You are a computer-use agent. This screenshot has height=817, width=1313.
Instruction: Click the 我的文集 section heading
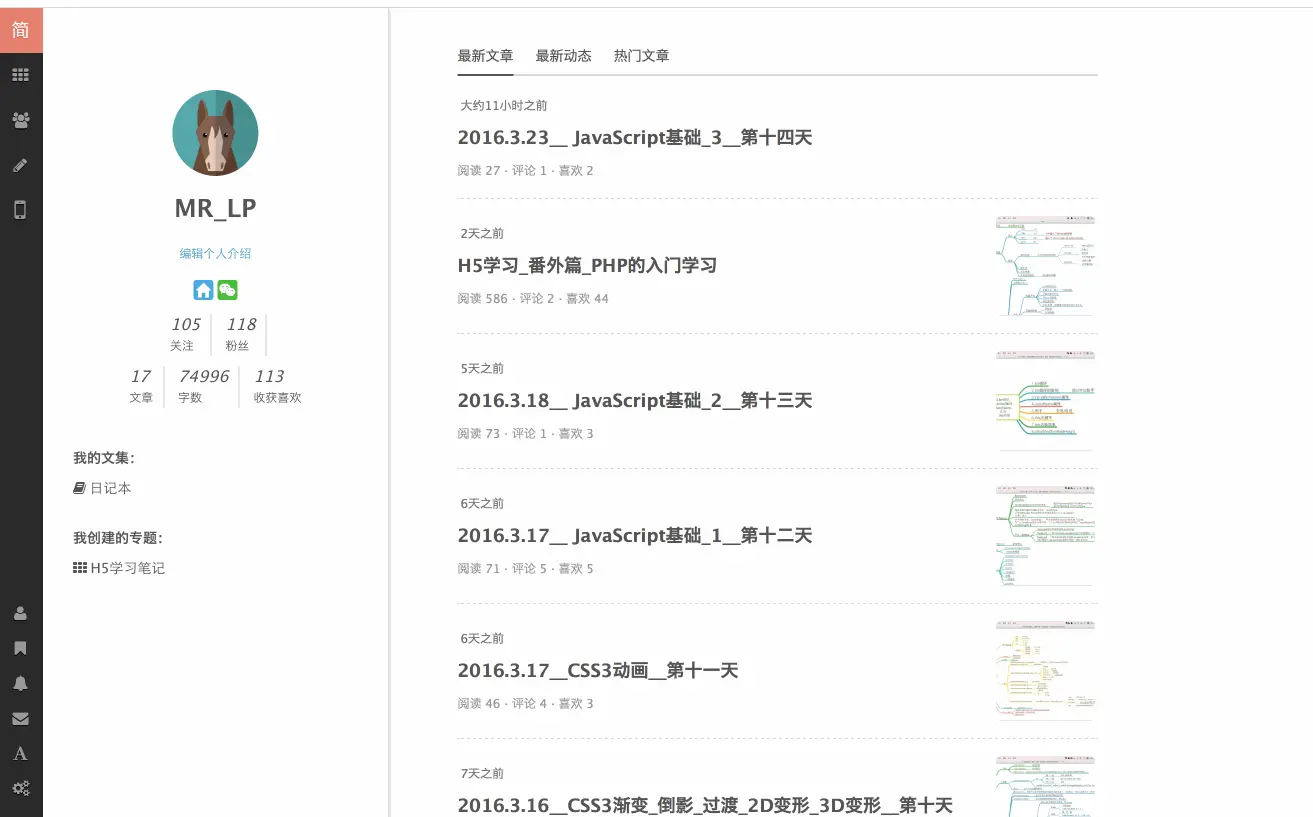(104, 458)
